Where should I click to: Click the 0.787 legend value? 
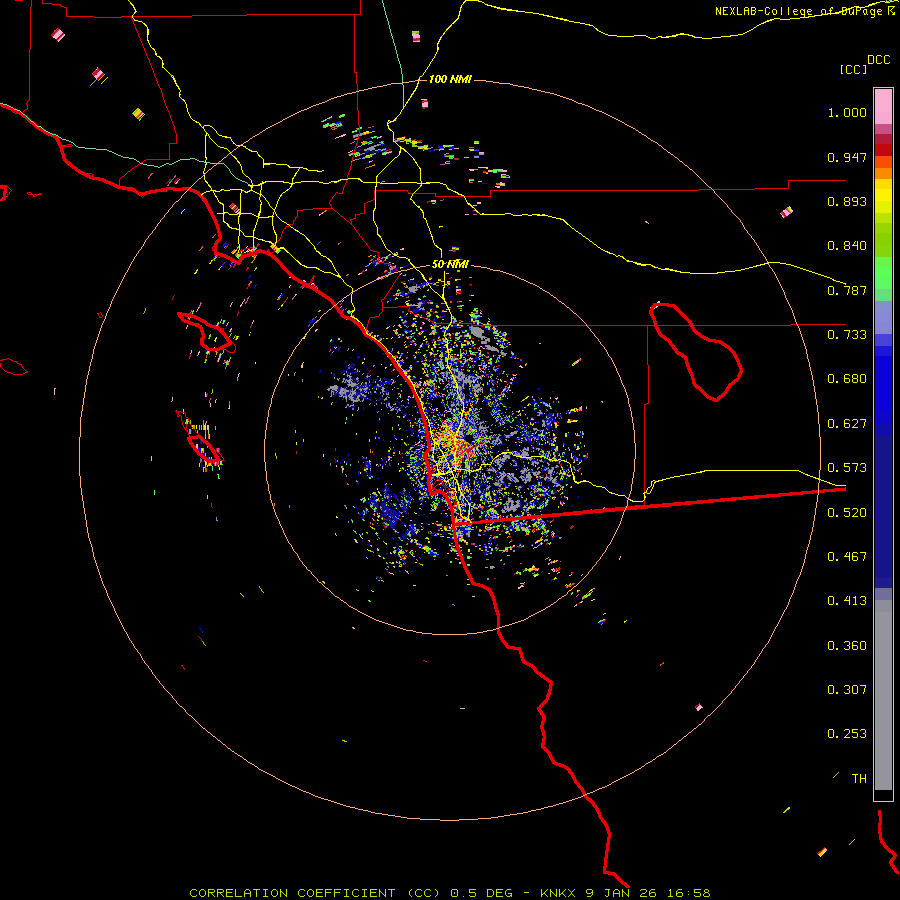point(847,290)
